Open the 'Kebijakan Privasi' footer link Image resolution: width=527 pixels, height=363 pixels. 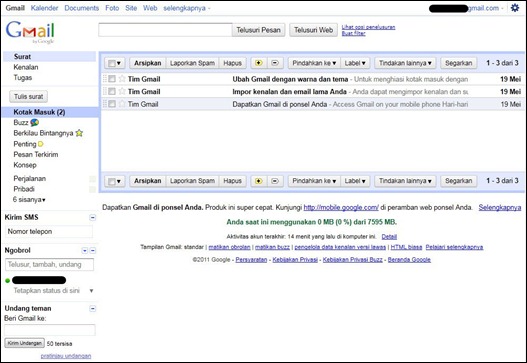pos(295,259)
